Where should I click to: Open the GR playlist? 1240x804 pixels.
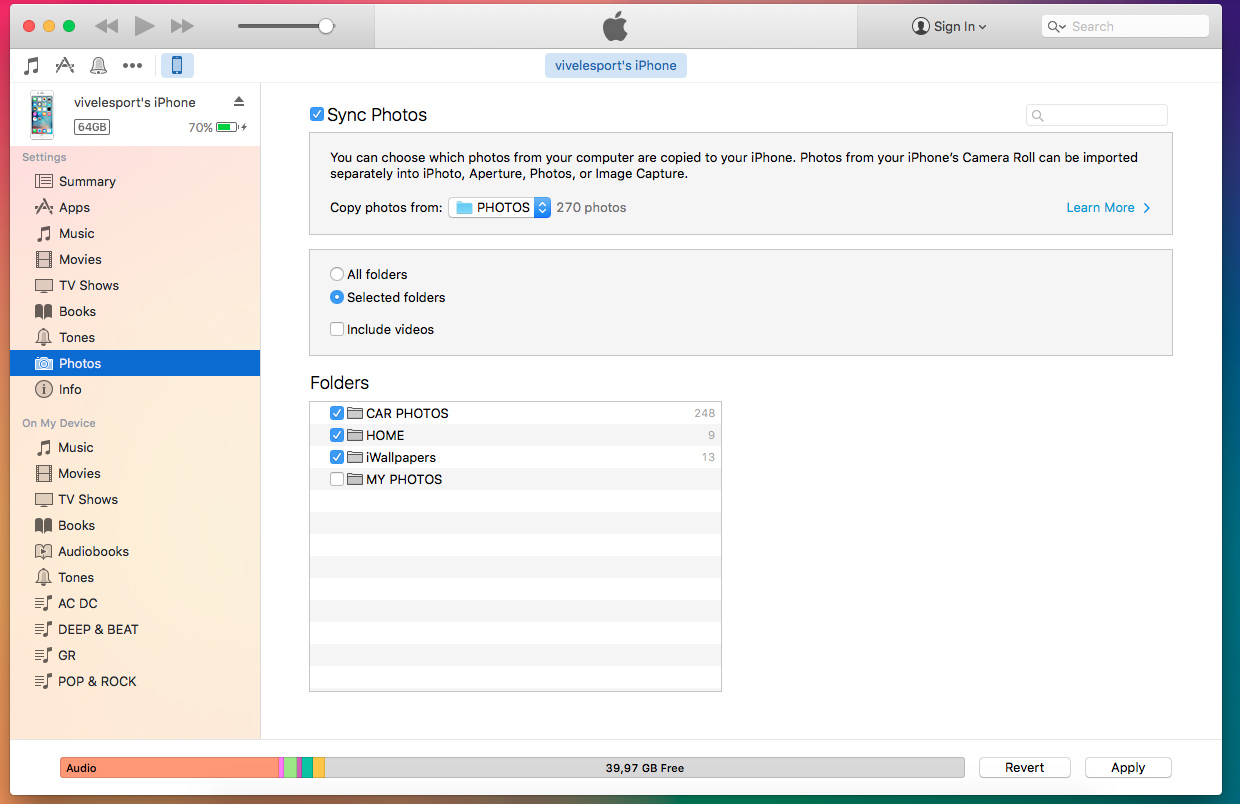(135, 655)
